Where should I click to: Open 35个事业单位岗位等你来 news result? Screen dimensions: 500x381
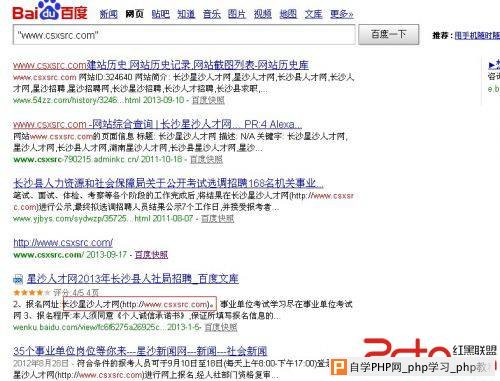(140, 351)
